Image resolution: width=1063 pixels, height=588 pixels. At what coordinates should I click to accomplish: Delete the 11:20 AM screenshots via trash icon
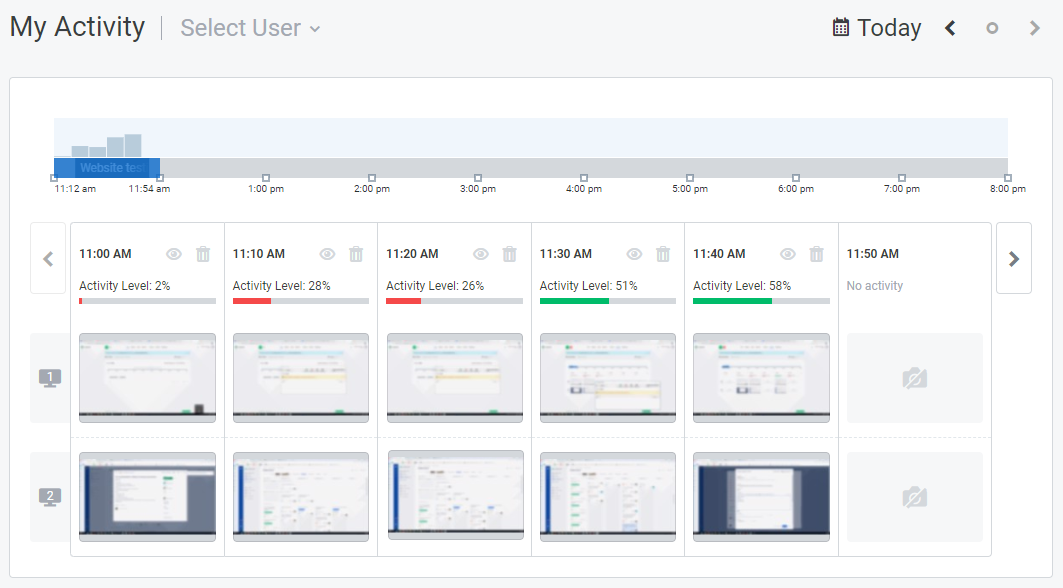pos(510,254)
